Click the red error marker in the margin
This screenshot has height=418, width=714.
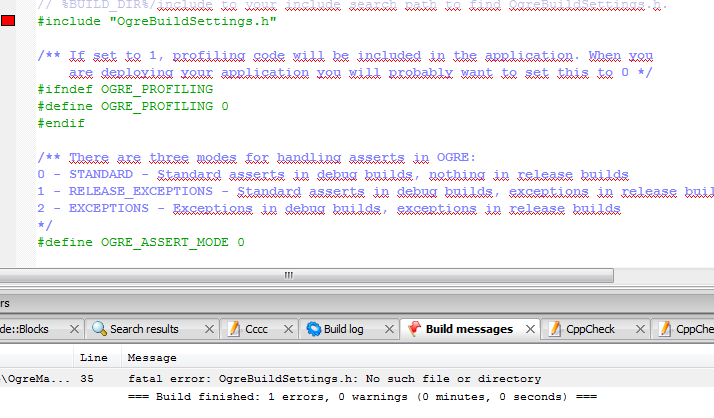(8, 20)
